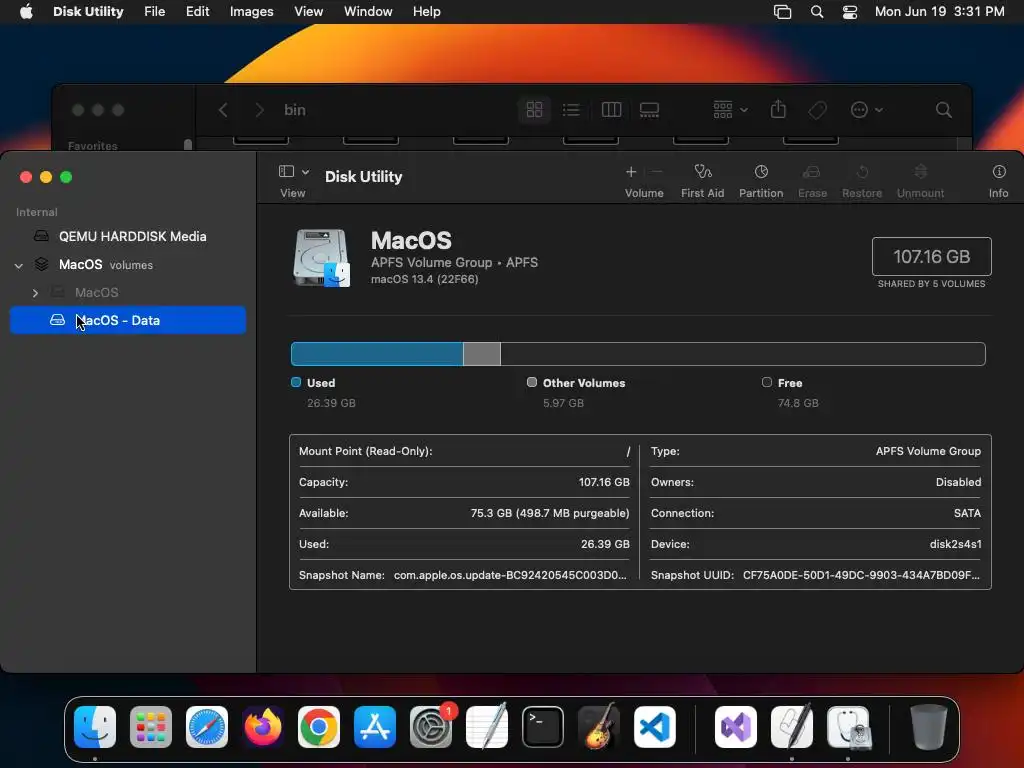Collapse the MacOS volumes group chevron
Screen dimensions: 1024x768
19,265
